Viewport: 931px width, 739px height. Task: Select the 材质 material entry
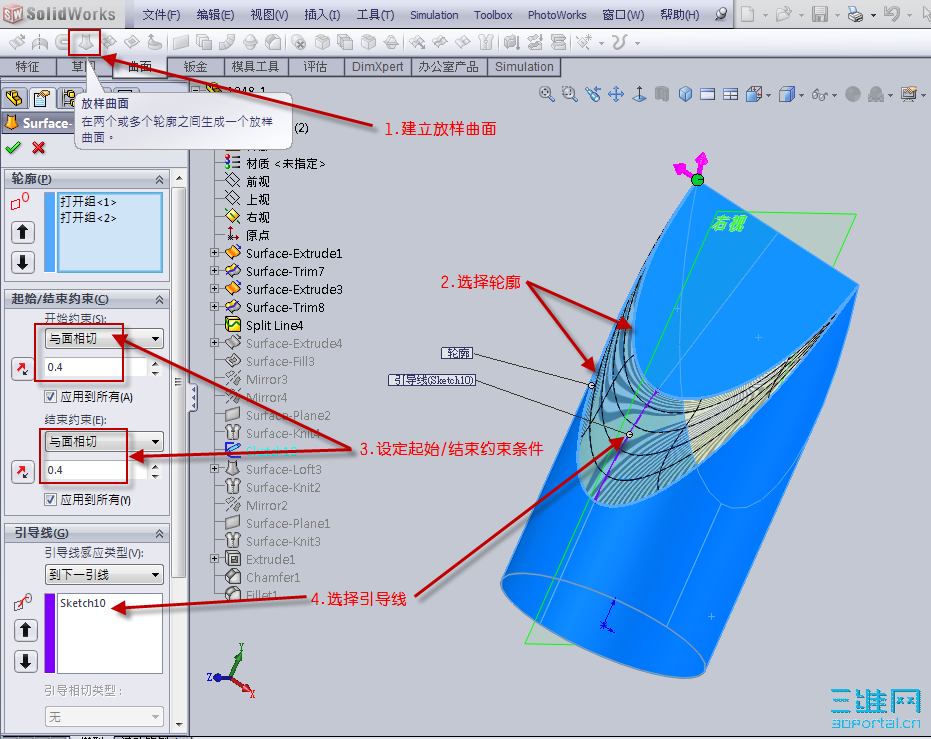pos(286,163)
